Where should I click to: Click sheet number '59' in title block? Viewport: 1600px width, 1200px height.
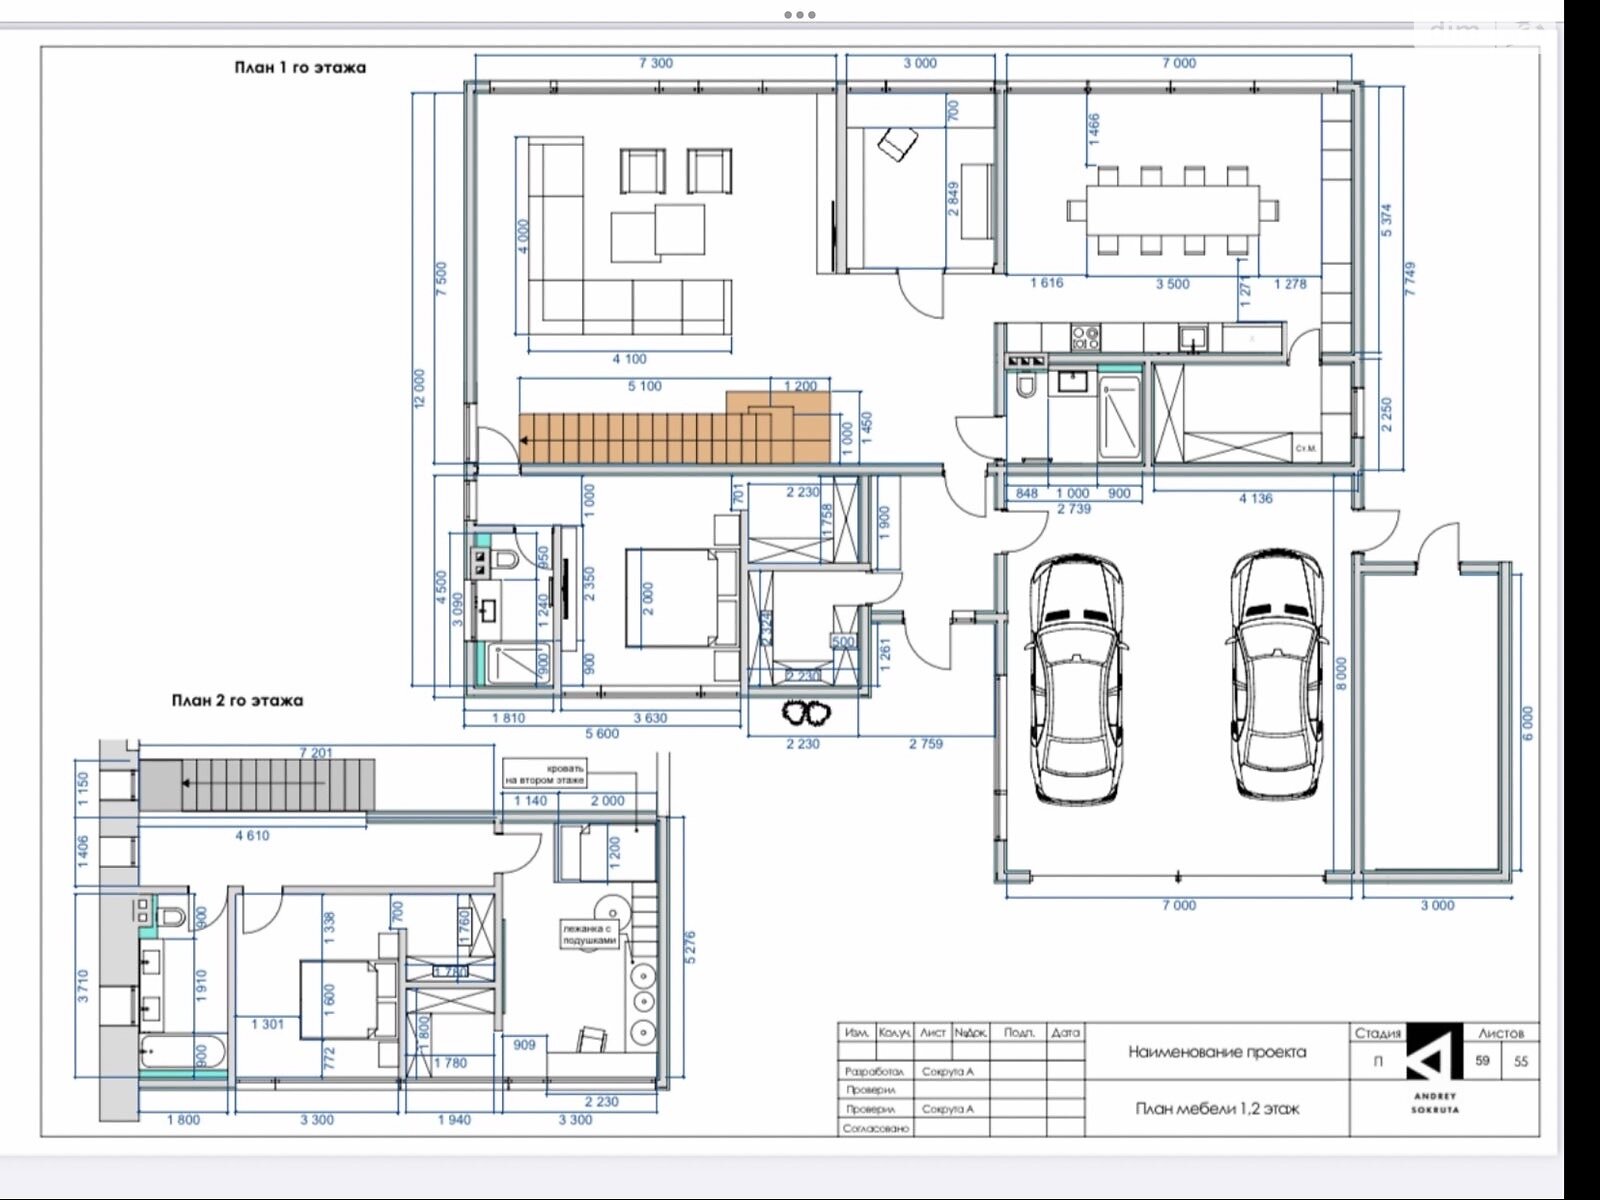[1483, 1061]
